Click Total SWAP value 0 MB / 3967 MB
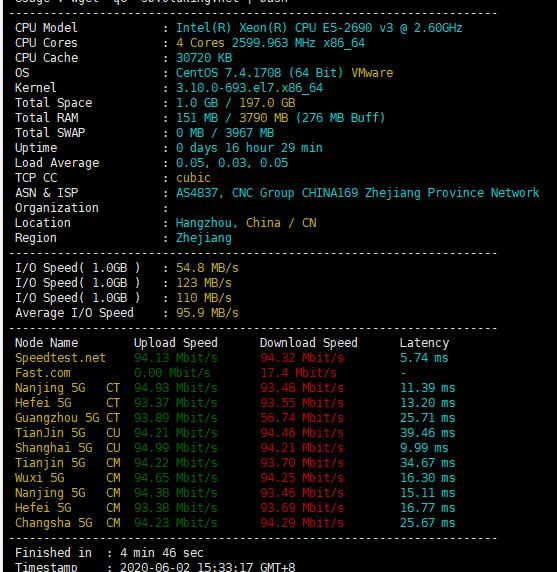Viewport: 557px width, 572px height. (225, 133)
